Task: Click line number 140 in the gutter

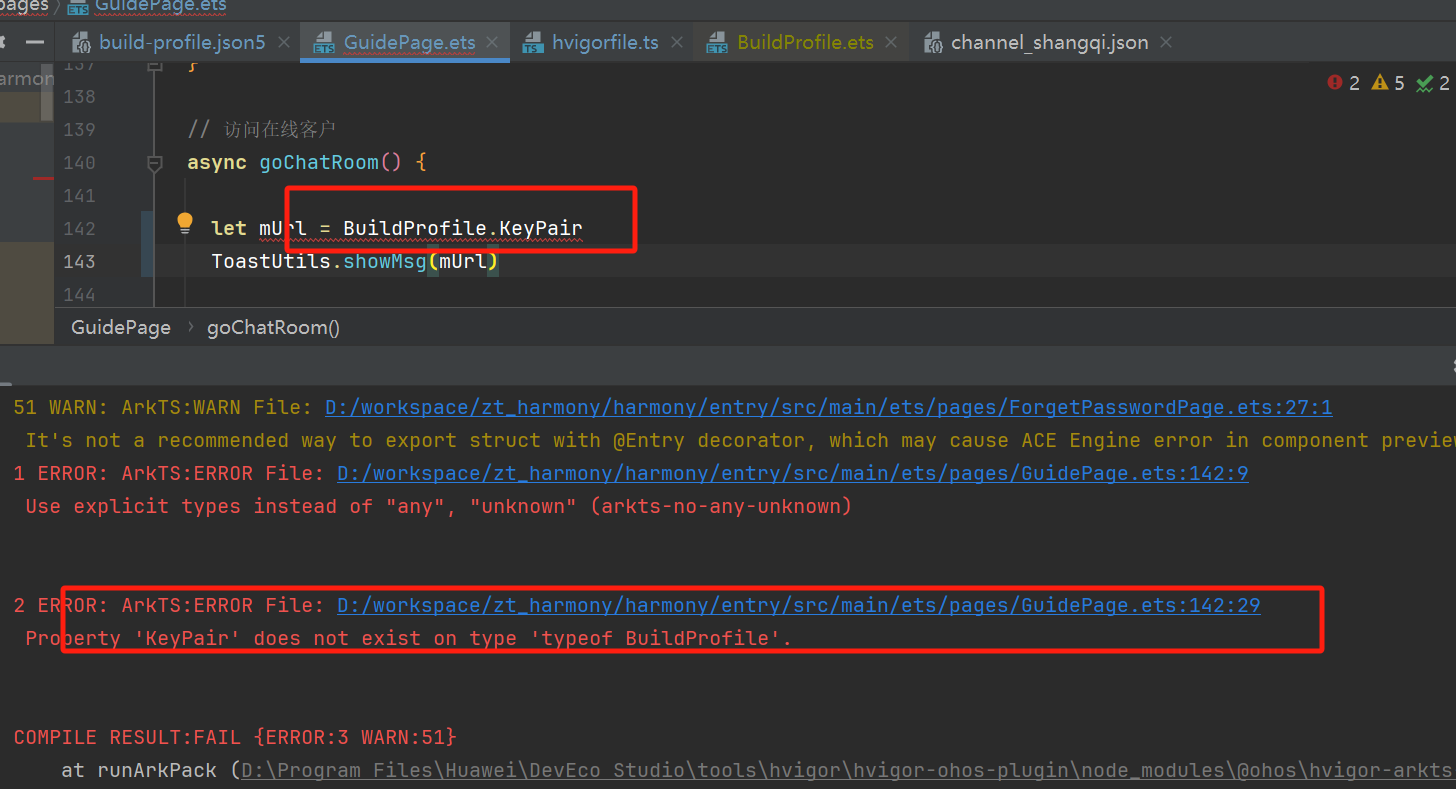Action: [x=79, y=163]
